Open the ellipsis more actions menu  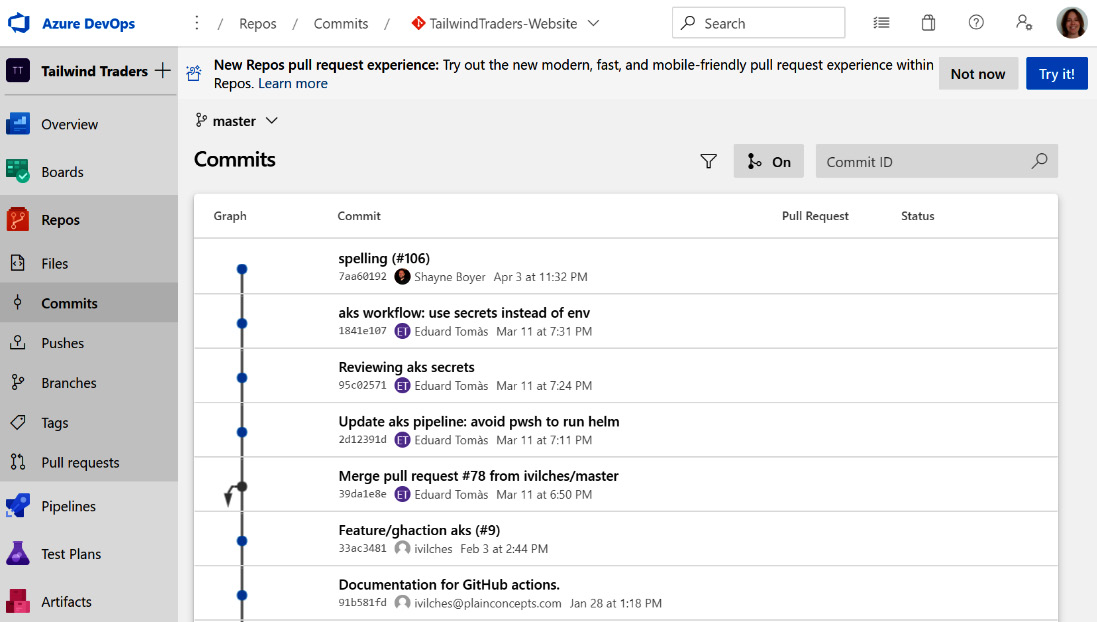pyautogui.click(x=196, y=22)
